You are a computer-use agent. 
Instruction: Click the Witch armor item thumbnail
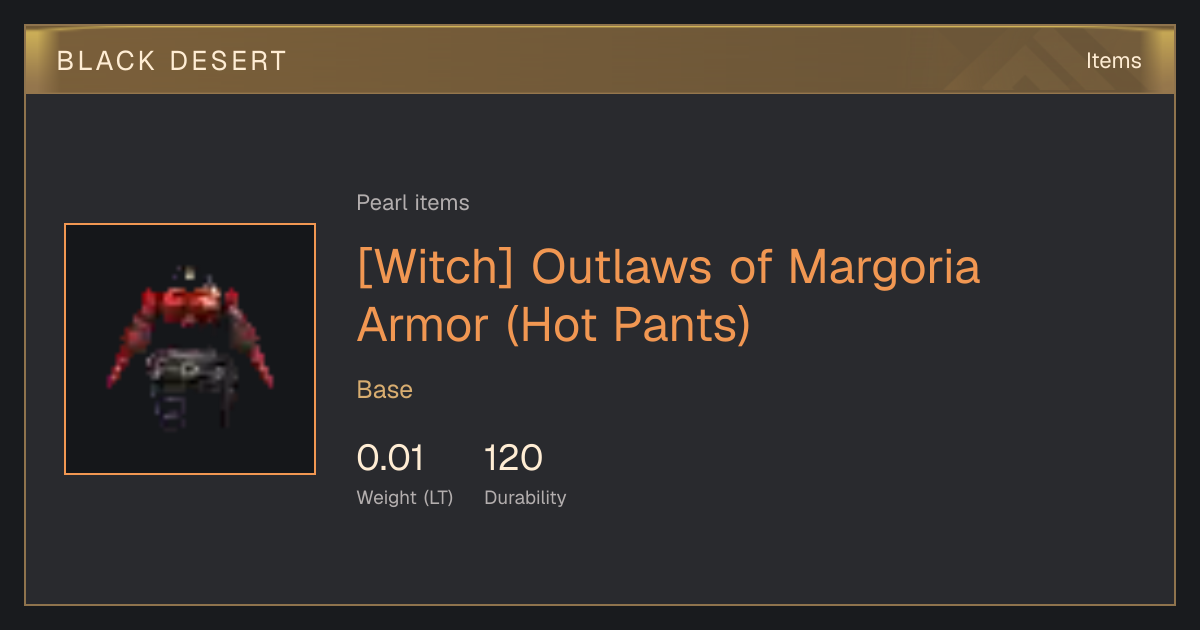190,349
